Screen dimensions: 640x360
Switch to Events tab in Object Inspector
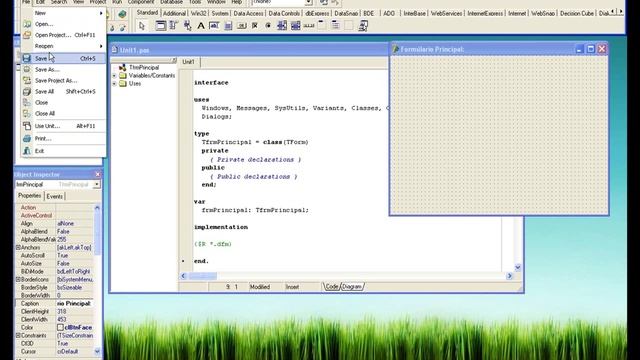tap(55, 196)
